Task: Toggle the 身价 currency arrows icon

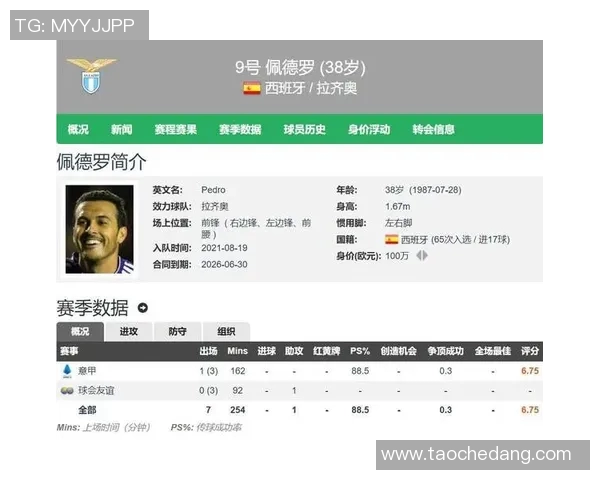Action: pos(422,255)
